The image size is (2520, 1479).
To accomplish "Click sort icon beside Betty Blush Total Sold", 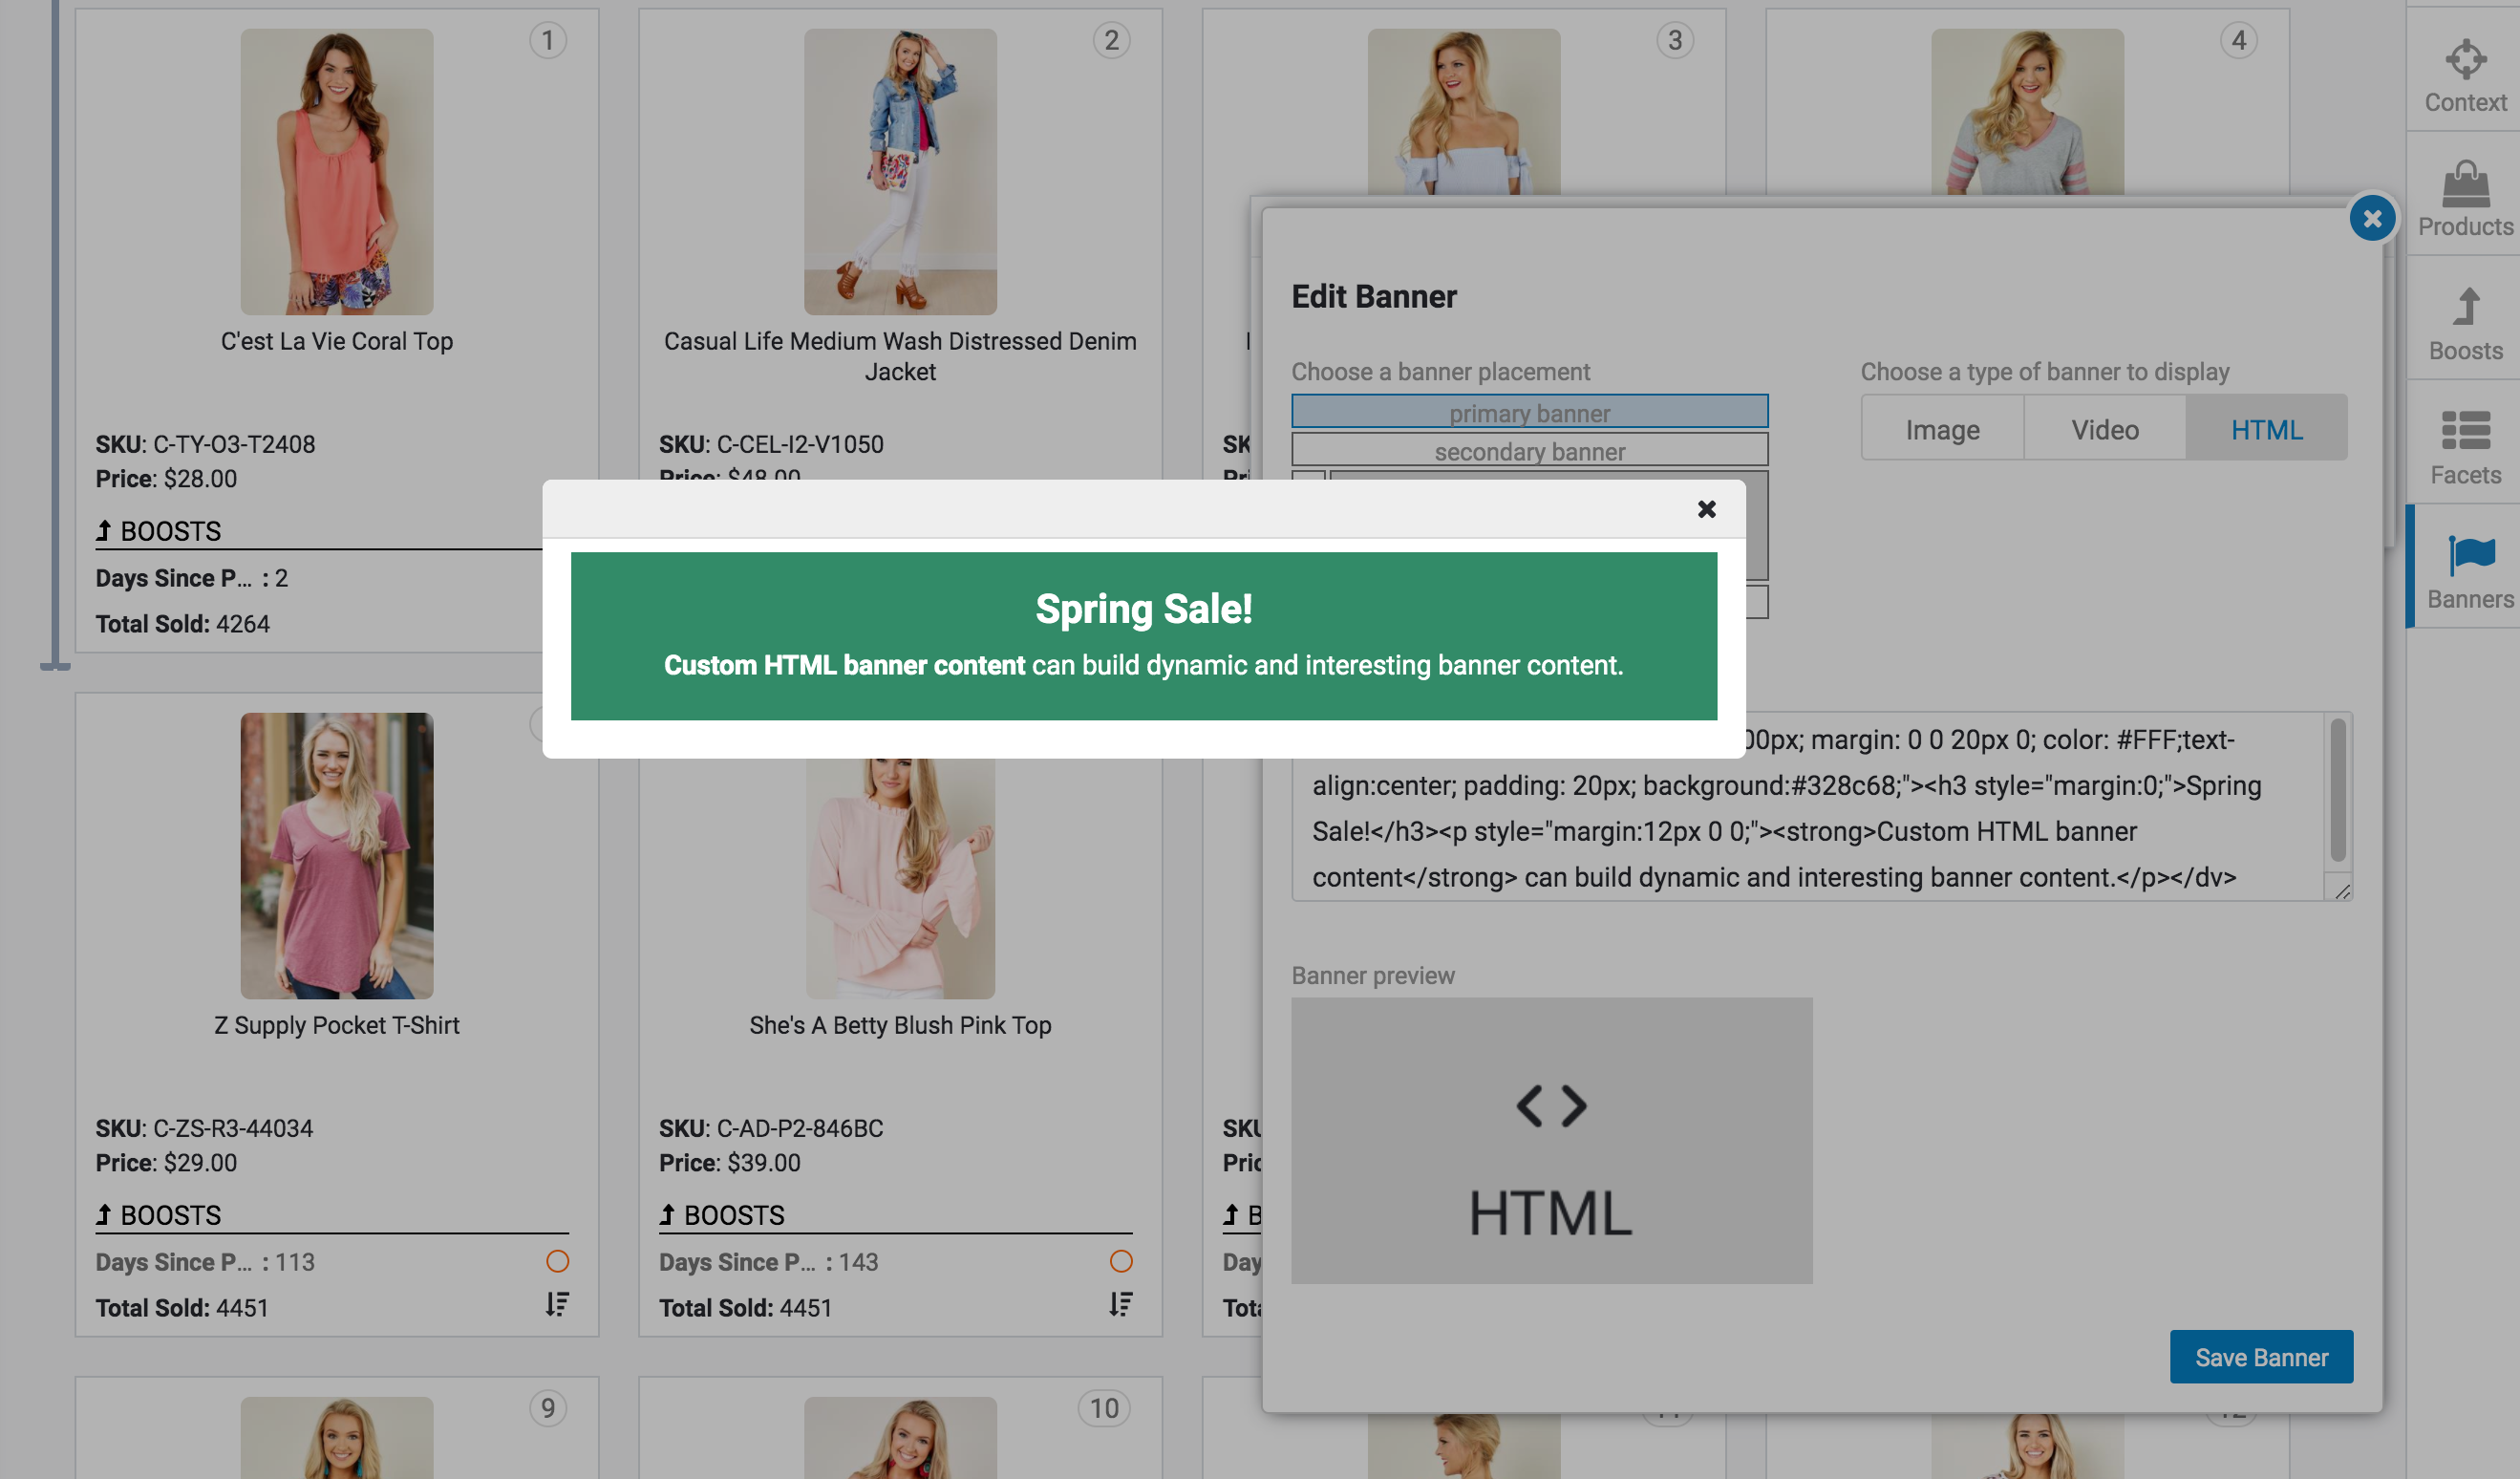I will tap(1120, 1304).
